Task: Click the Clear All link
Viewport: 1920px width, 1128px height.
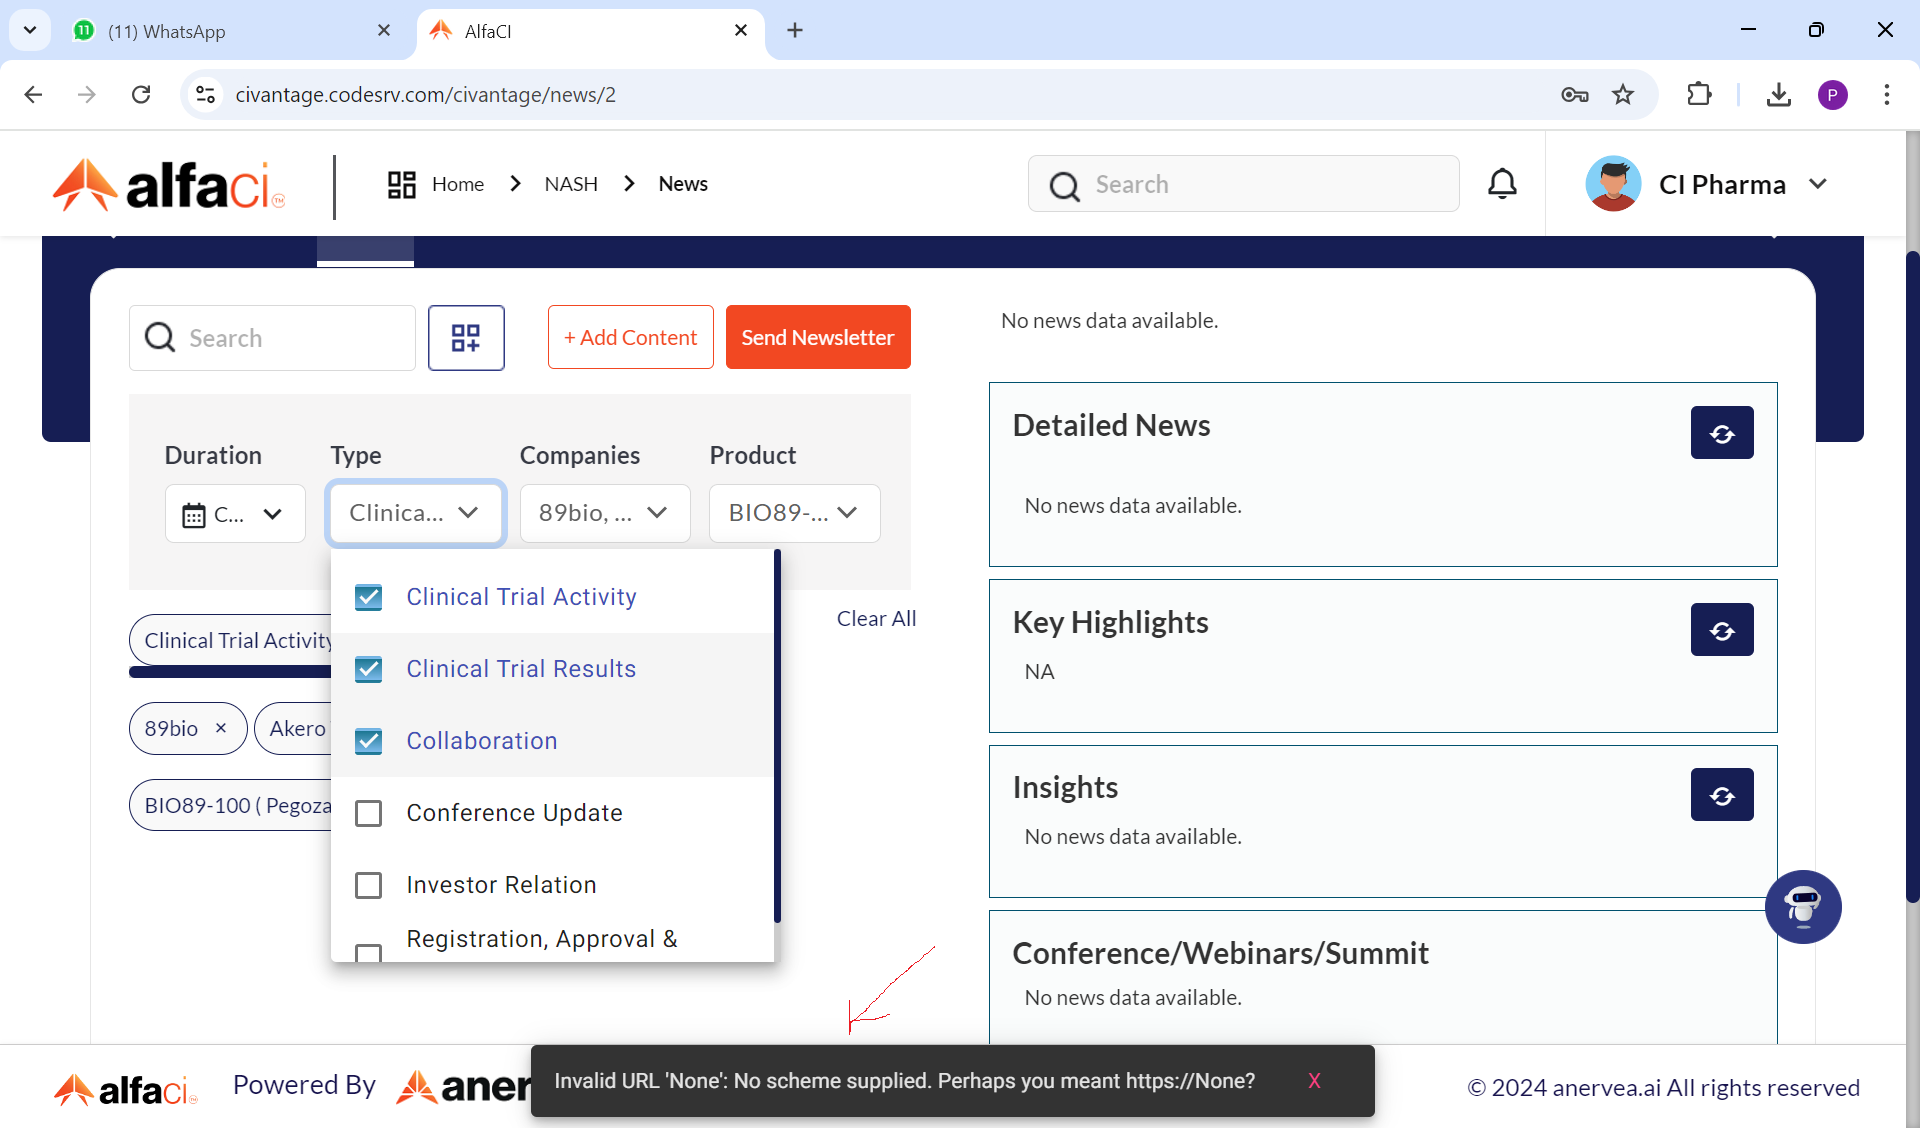Action: tap(876, 619)
